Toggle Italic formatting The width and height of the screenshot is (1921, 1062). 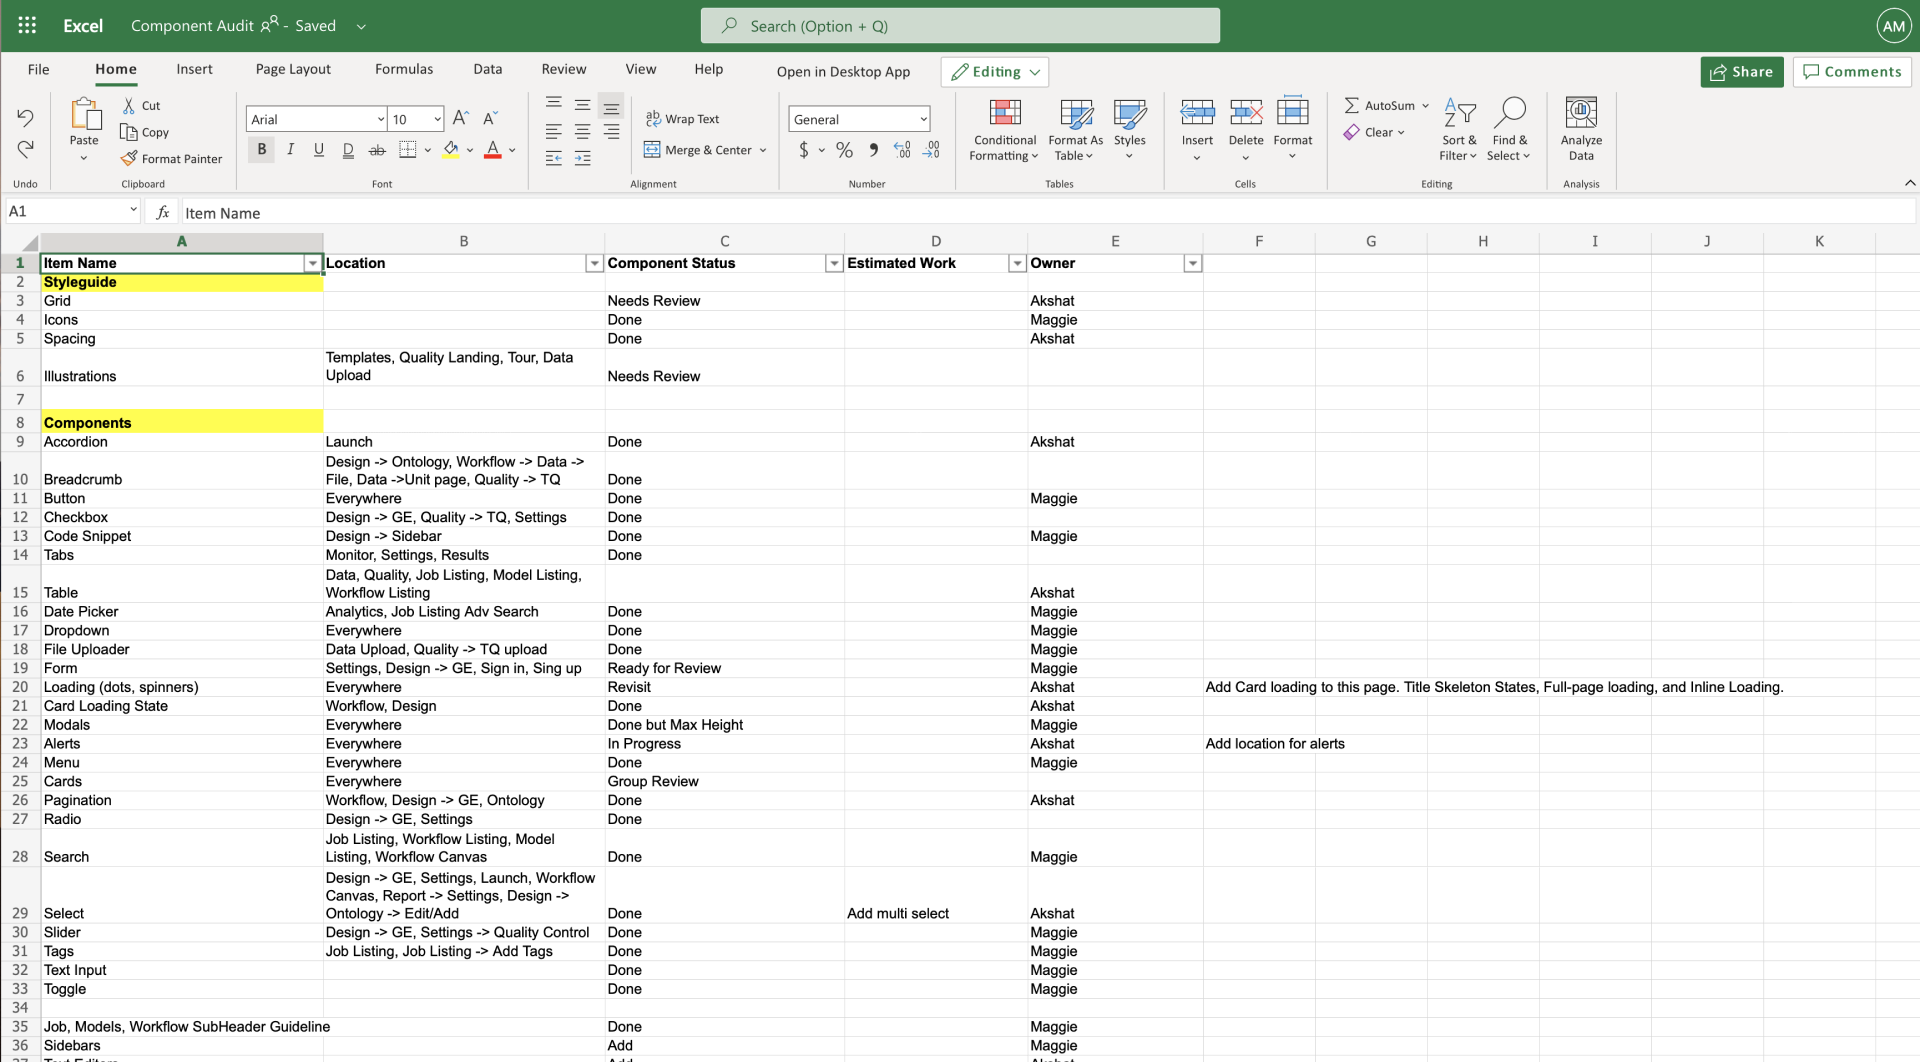(x=290, y=150)
